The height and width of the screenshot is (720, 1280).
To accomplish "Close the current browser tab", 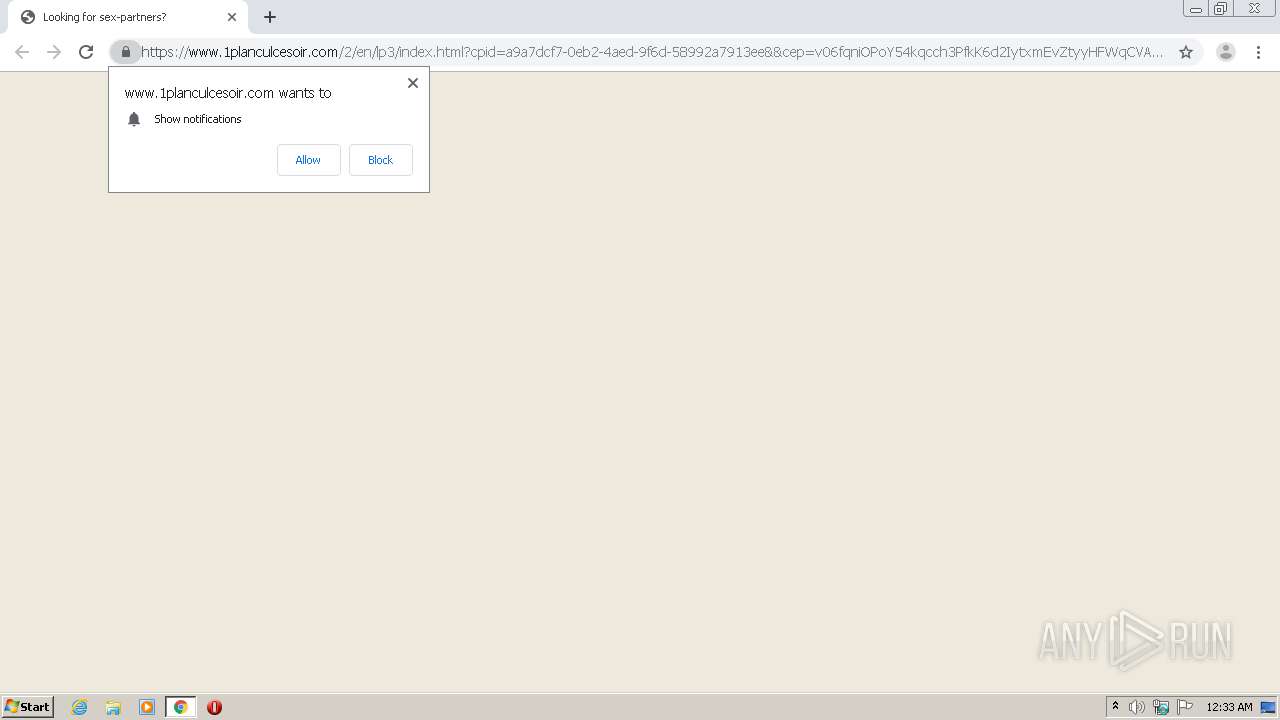I will click(232, 17).
